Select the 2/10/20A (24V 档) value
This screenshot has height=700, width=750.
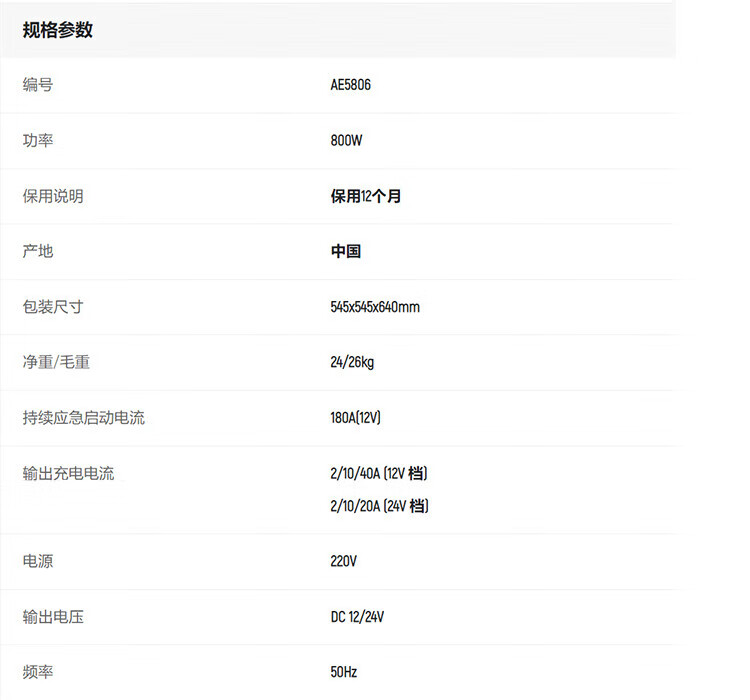[x=379, y=506]
